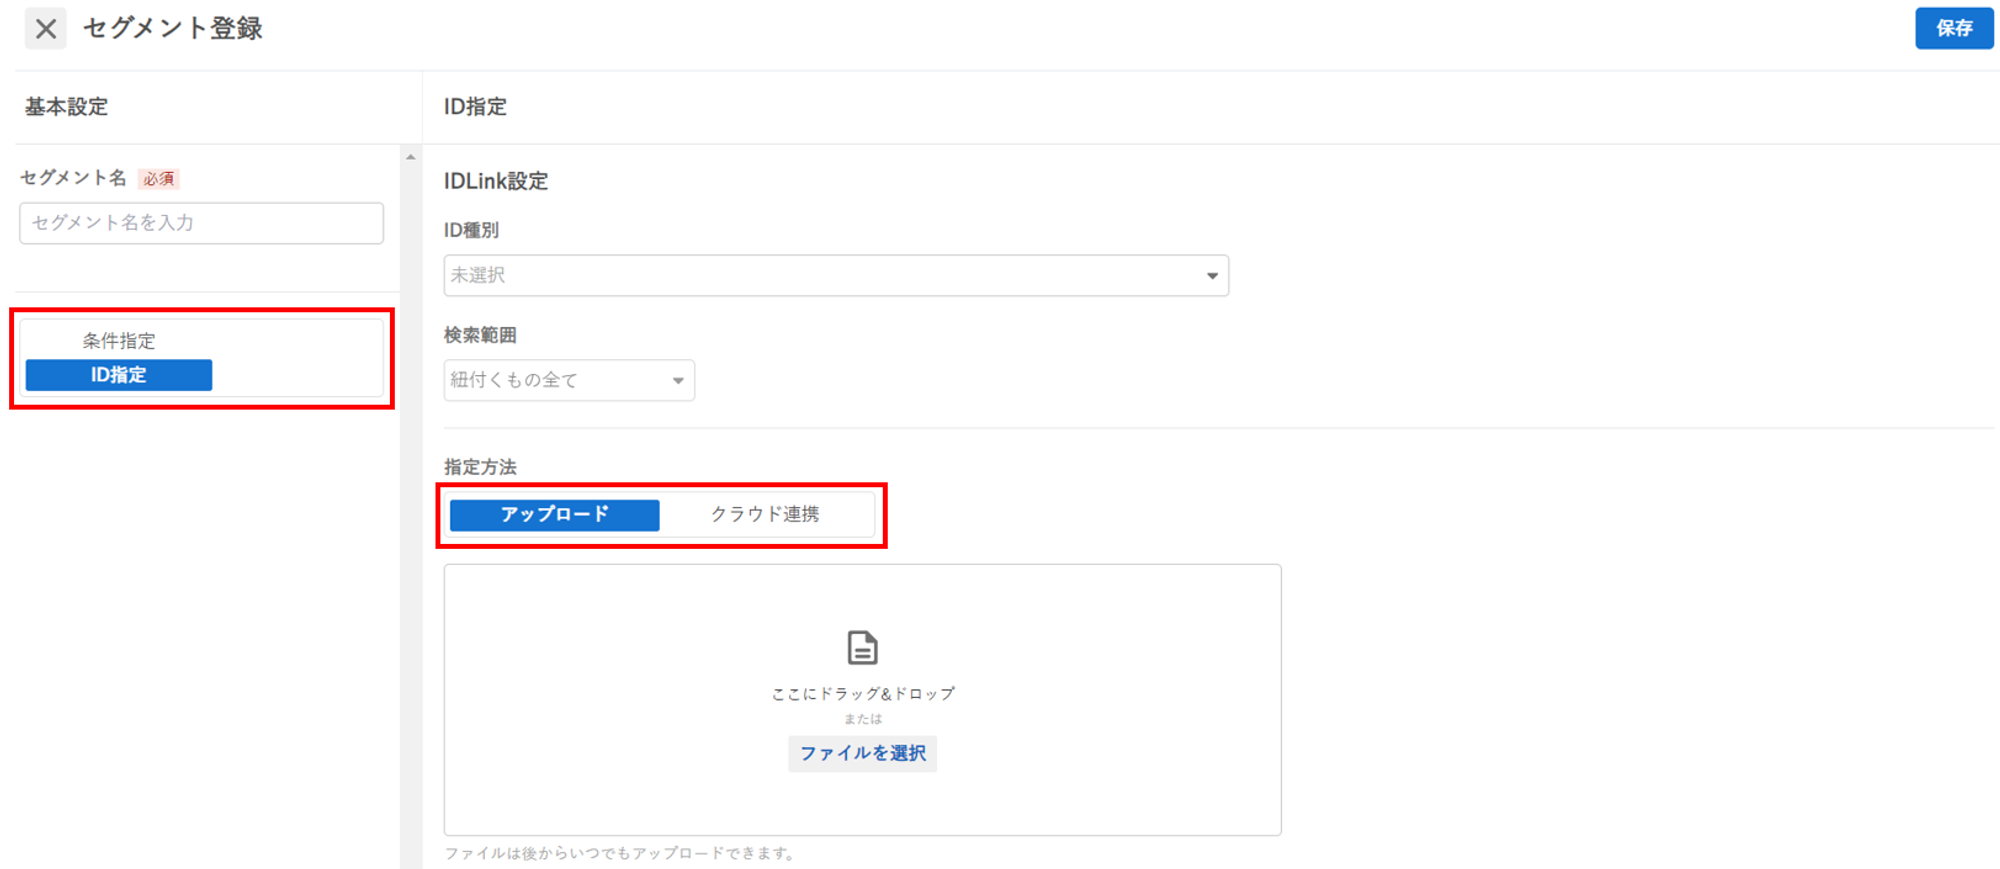Click the document icon in the drop zone
Image resolution: width=2000 pixels, height=869 pixels.
tap(862, 647)
